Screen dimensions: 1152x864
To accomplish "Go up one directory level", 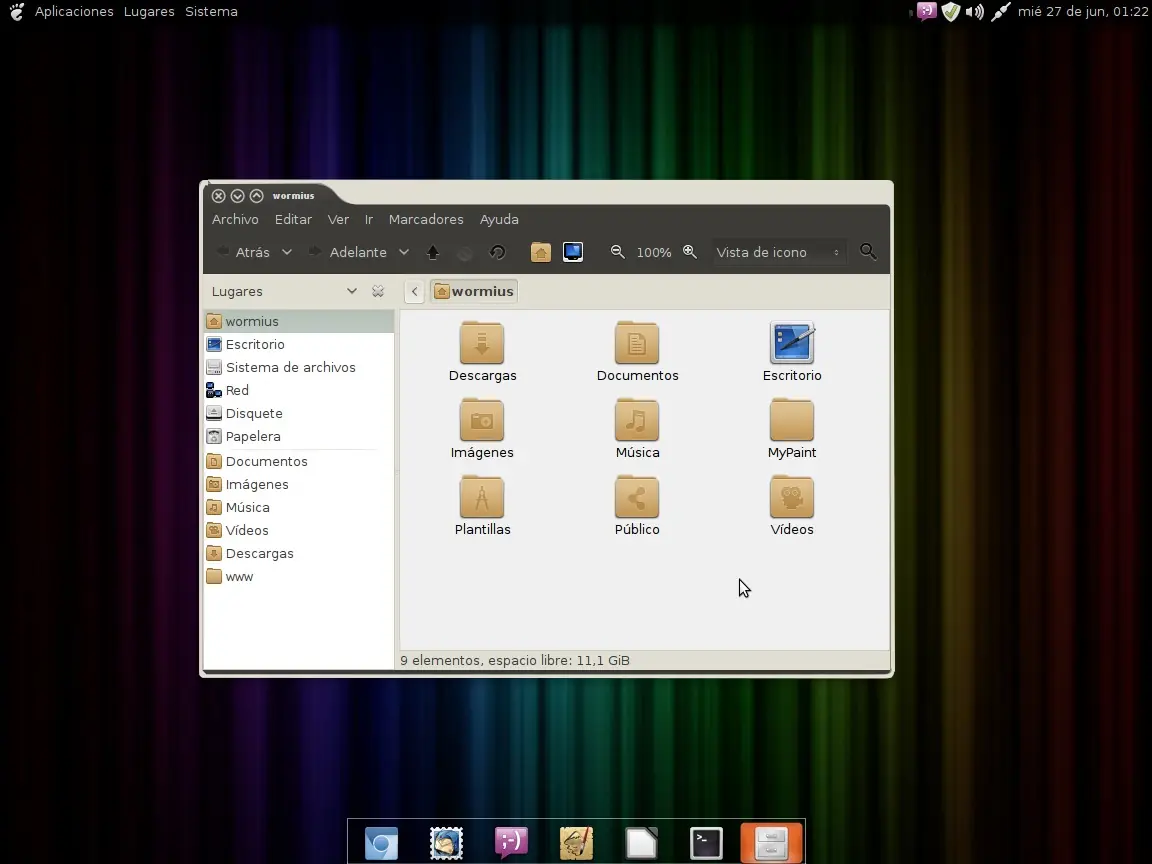I will coord(432,252).
